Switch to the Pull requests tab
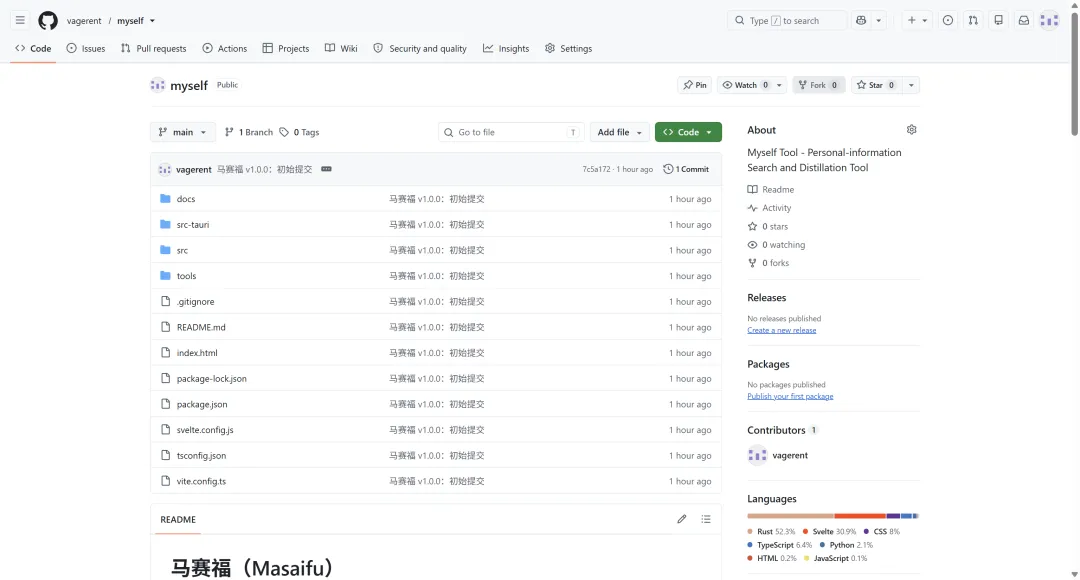The height and width of the screenshot is (580, 1080). tap(154, 48)
